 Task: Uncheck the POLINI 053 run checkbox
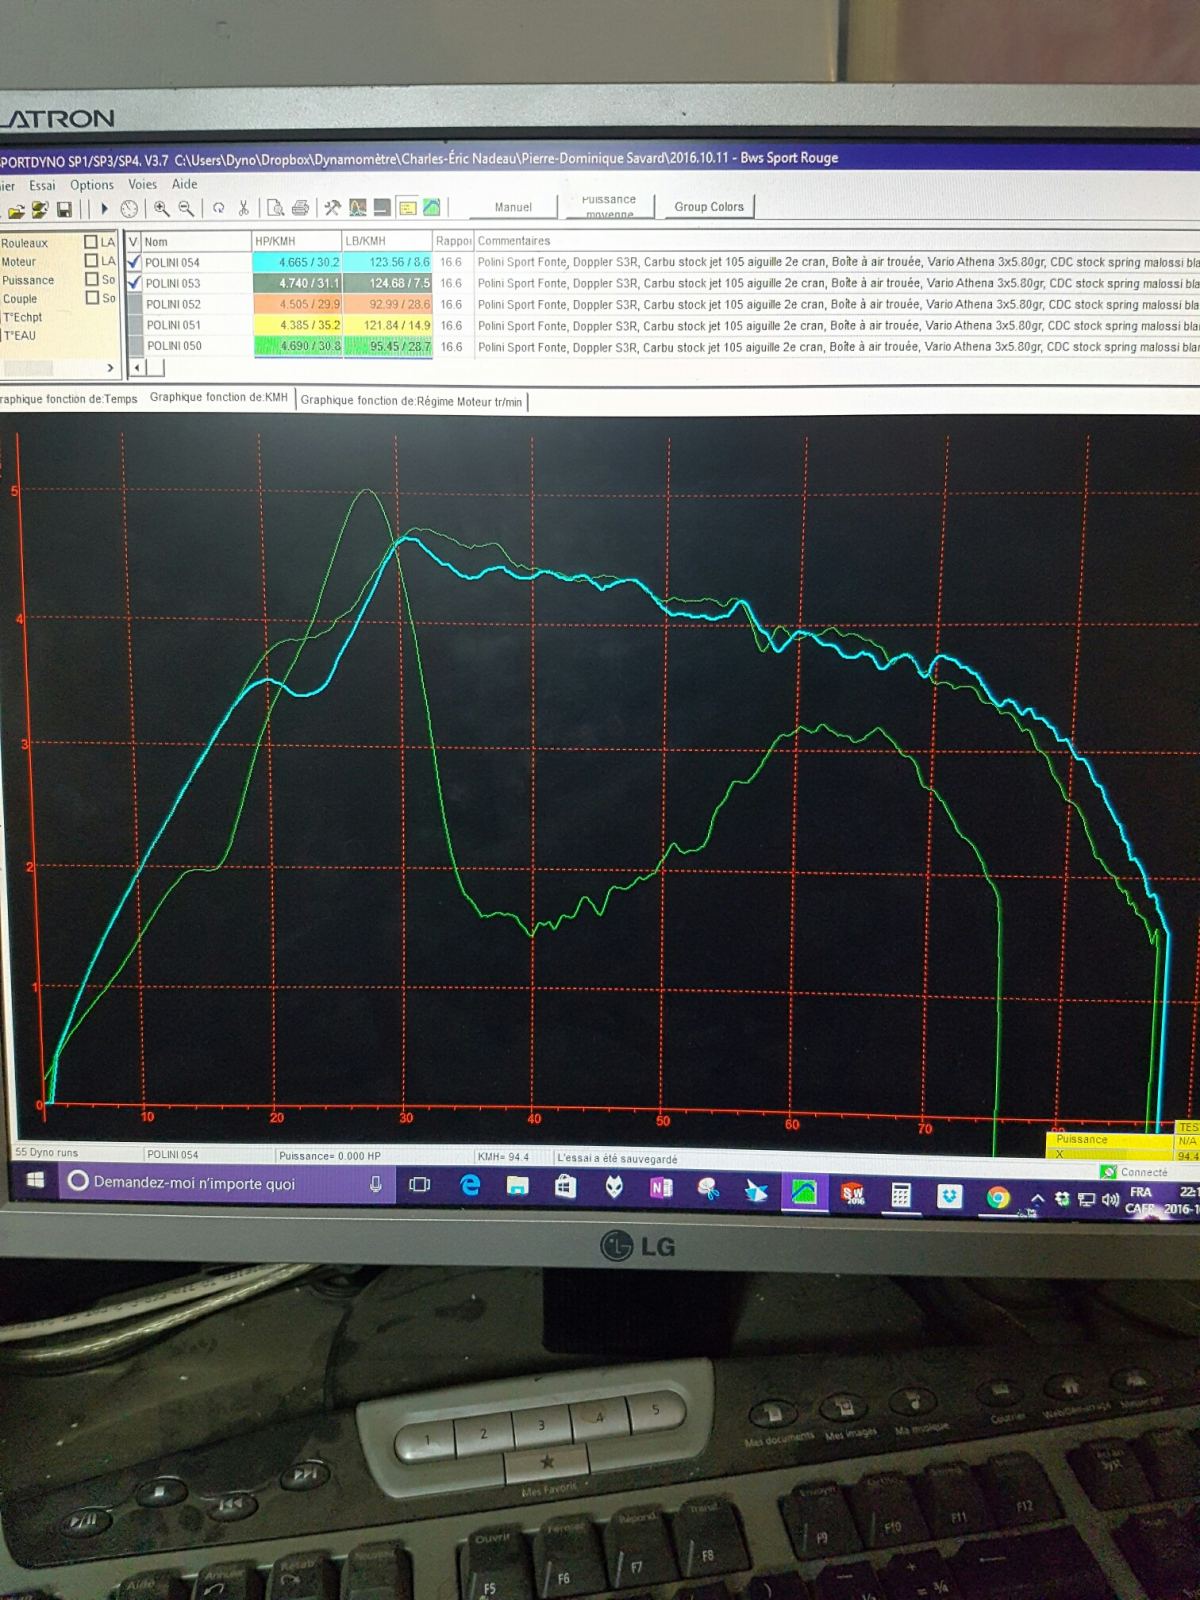(134, 283)
